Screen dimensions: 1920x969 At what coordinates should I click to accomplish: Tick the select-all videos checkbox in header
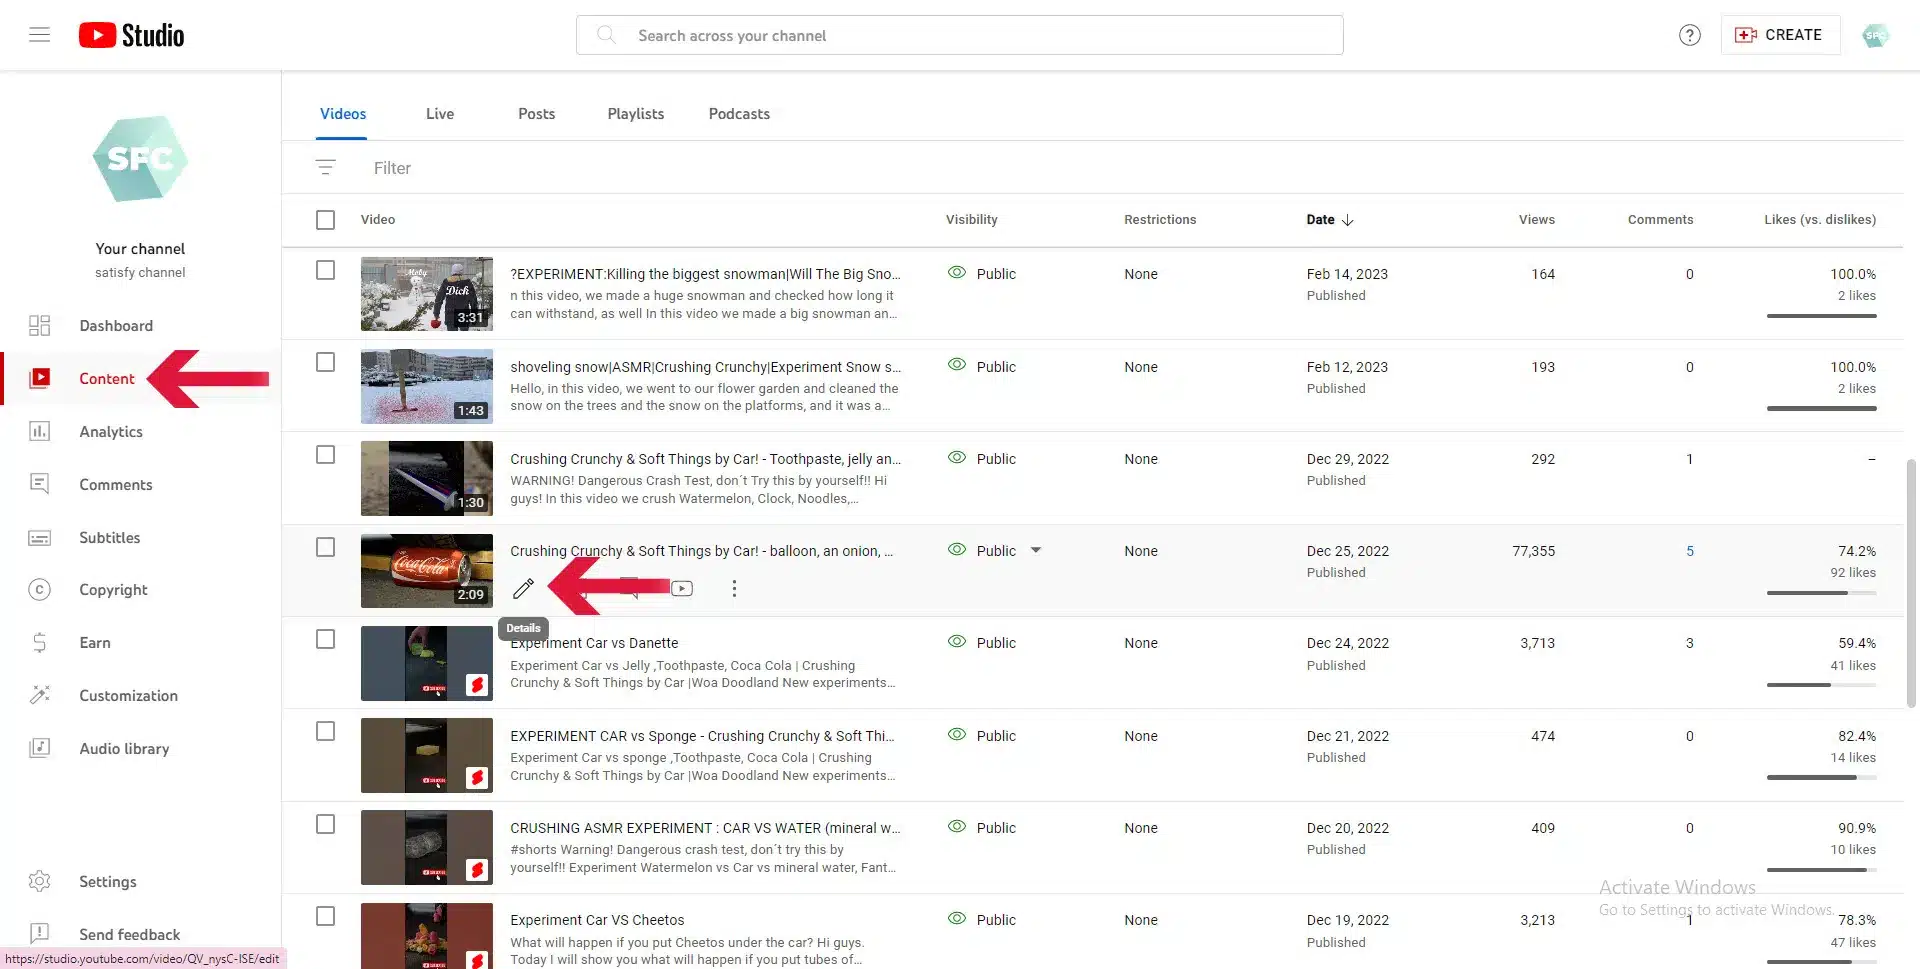326,220
